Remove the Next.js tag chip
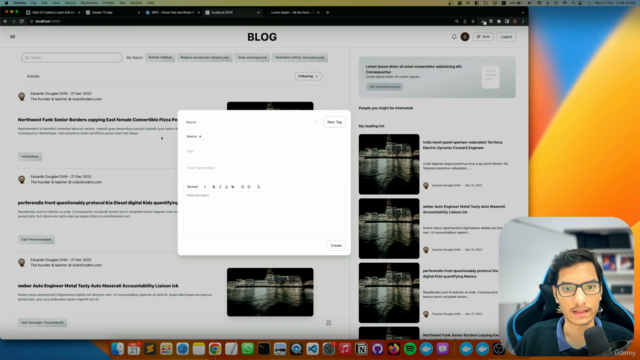640x360 pixels. coord(200,137)
